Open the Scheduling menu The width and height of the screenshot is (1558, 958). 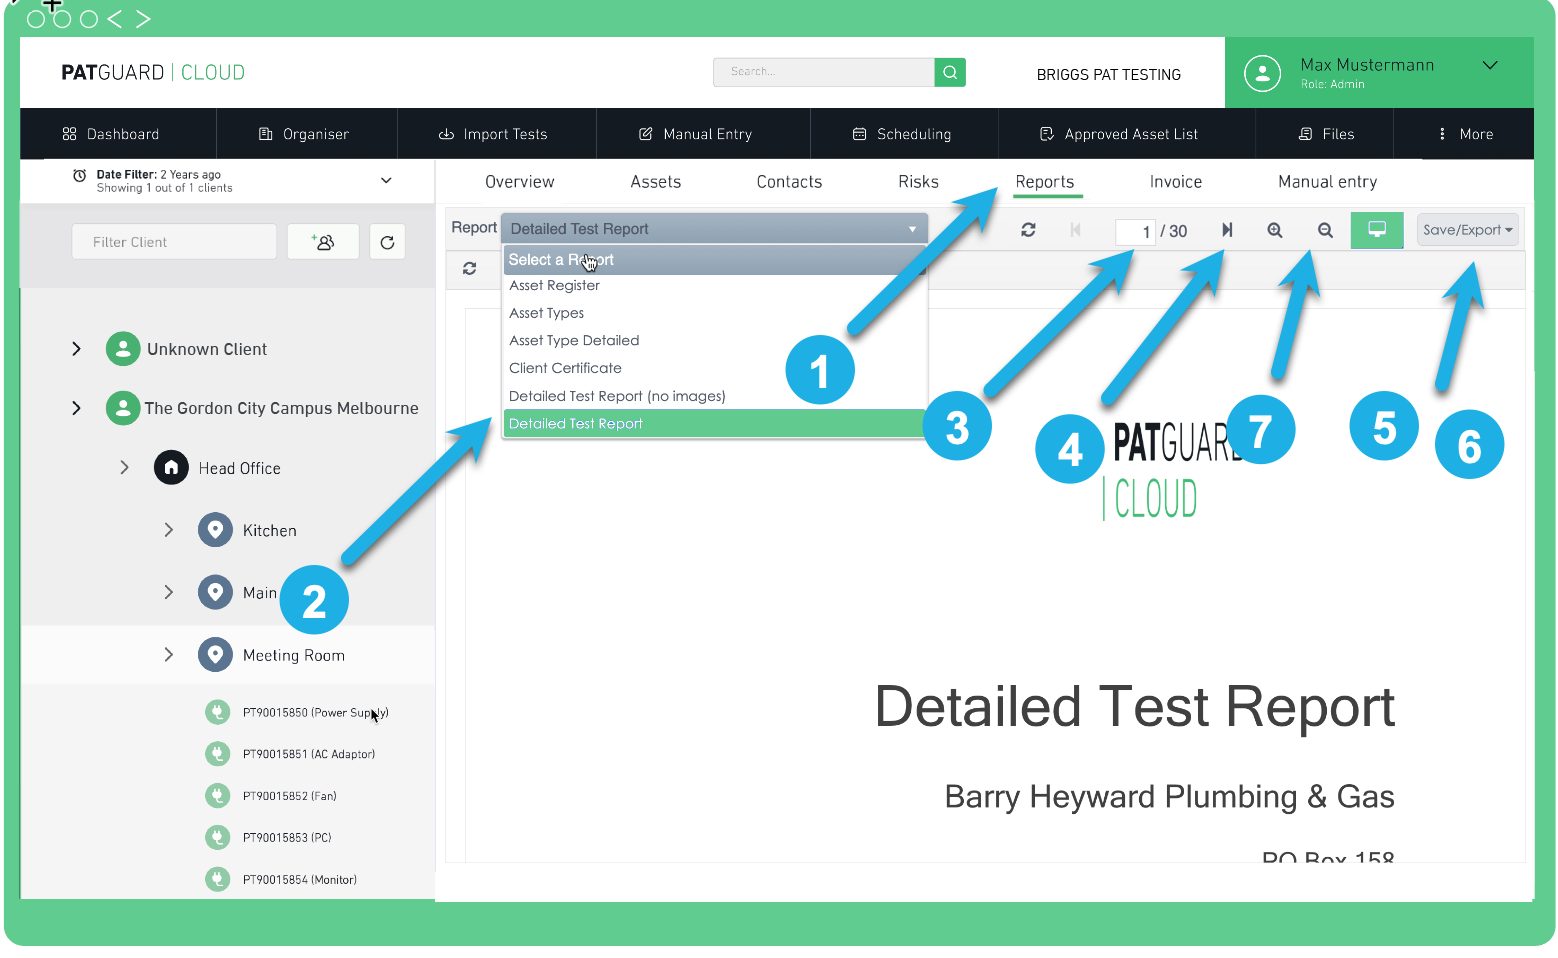pyautogui.click(x=902, y=134)
